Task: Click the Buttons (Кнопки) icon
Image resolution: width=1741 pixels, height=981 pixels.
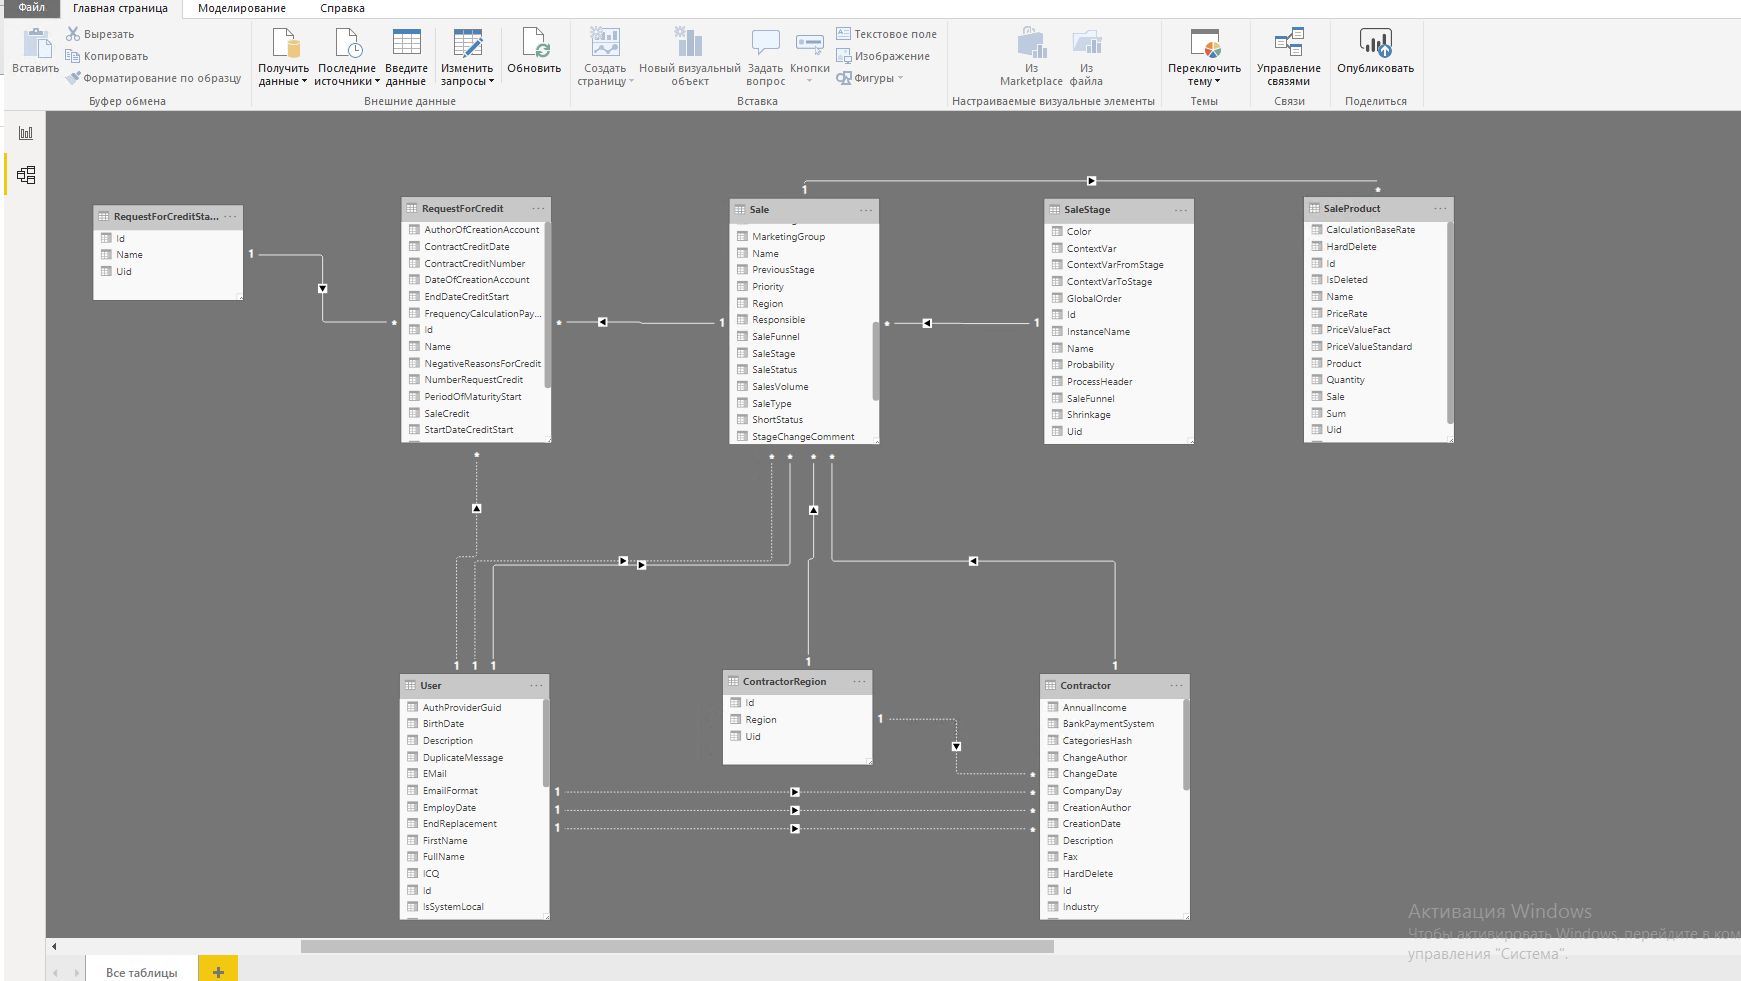Action: [x=809, y=43]
